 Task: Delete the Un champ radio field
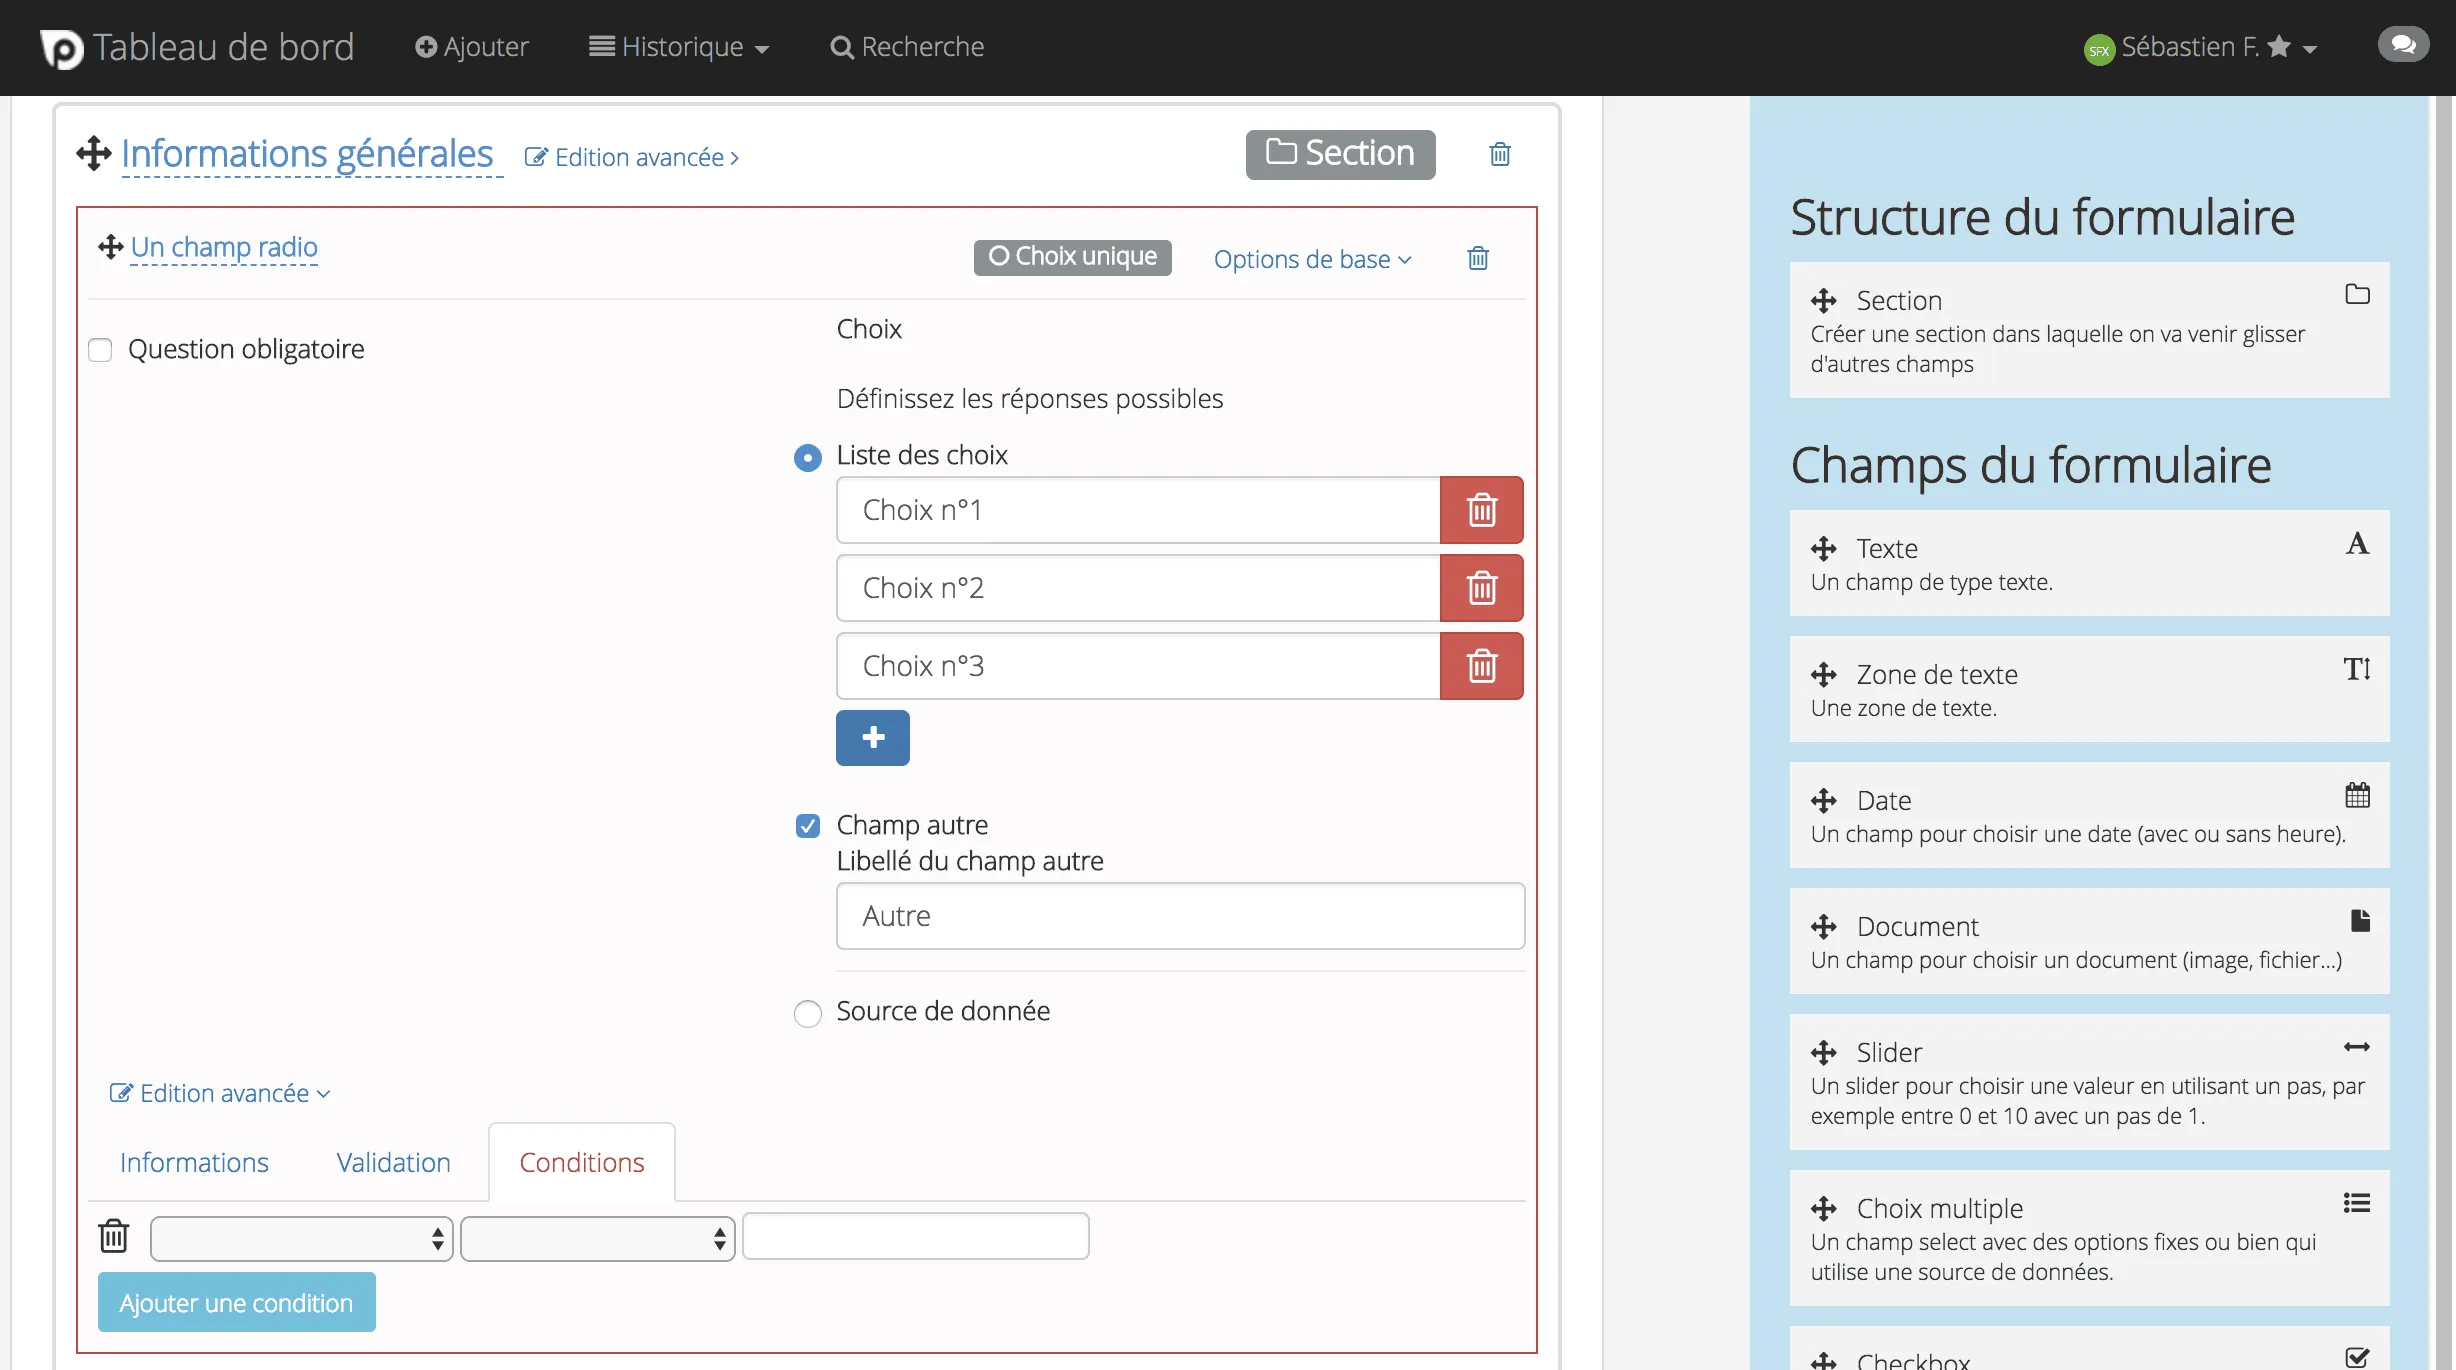pyautogui.click(x=1478, y=258)
